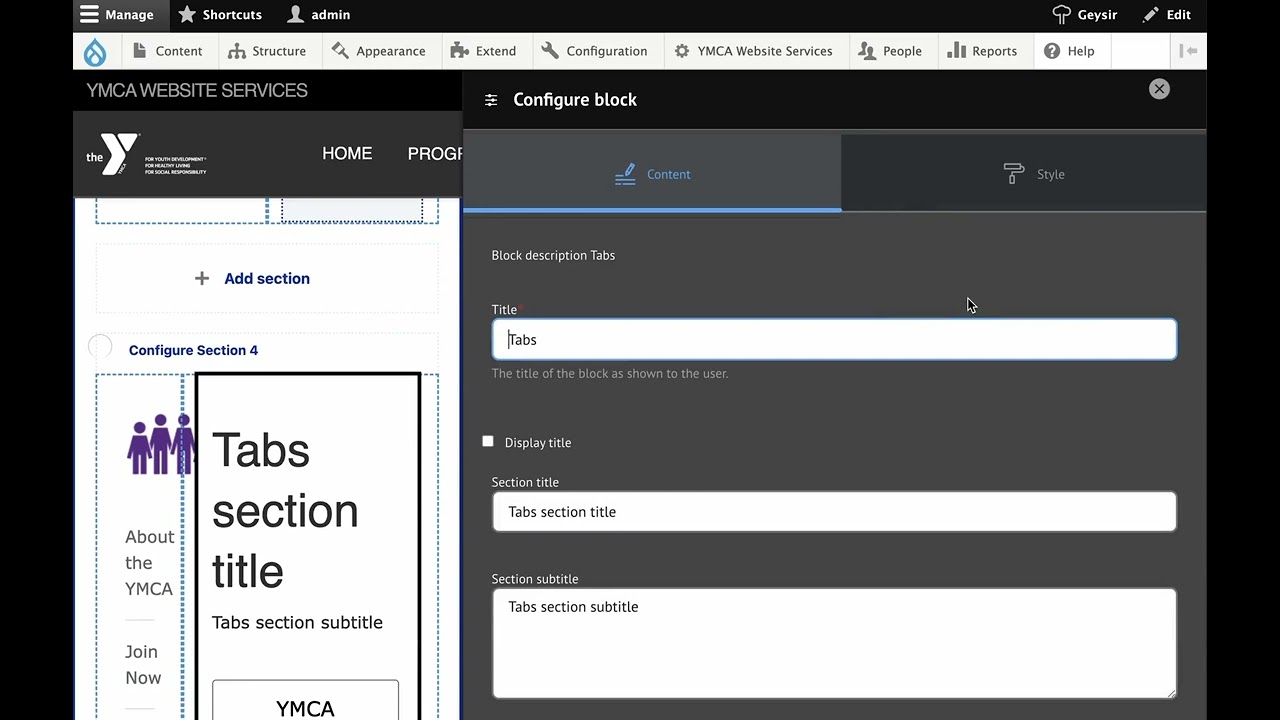Open the Content admin menu

coord(167,51)
